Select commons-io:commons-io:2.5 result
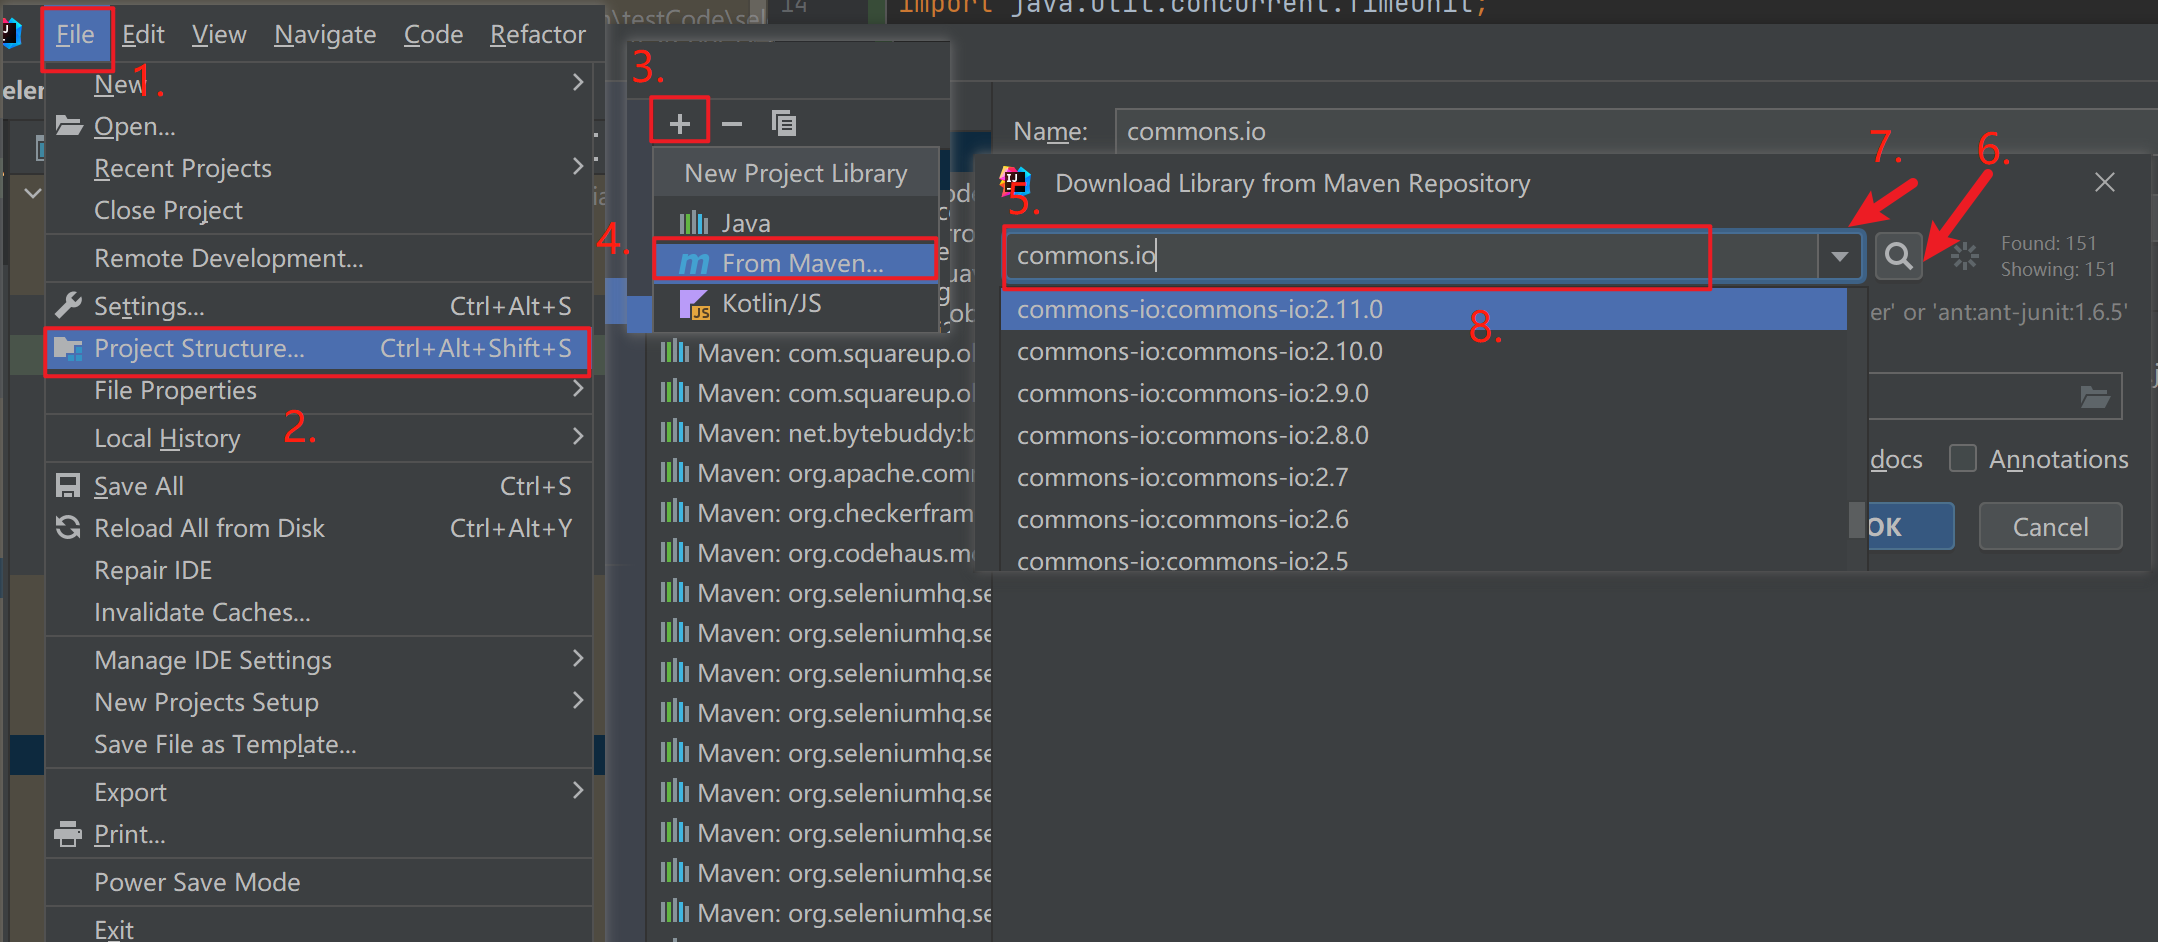This screenshot has height=942, width=2158. pyautogui.click(x=1424, y=558)
